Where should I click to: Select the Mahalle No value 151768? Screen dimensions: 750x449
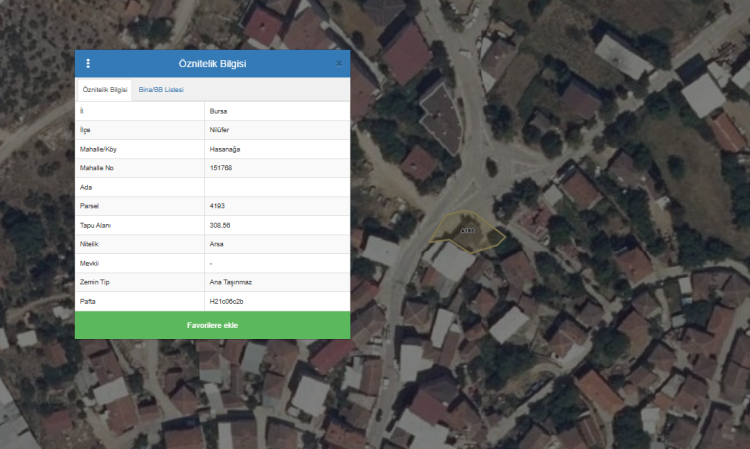tap(221, 167)
